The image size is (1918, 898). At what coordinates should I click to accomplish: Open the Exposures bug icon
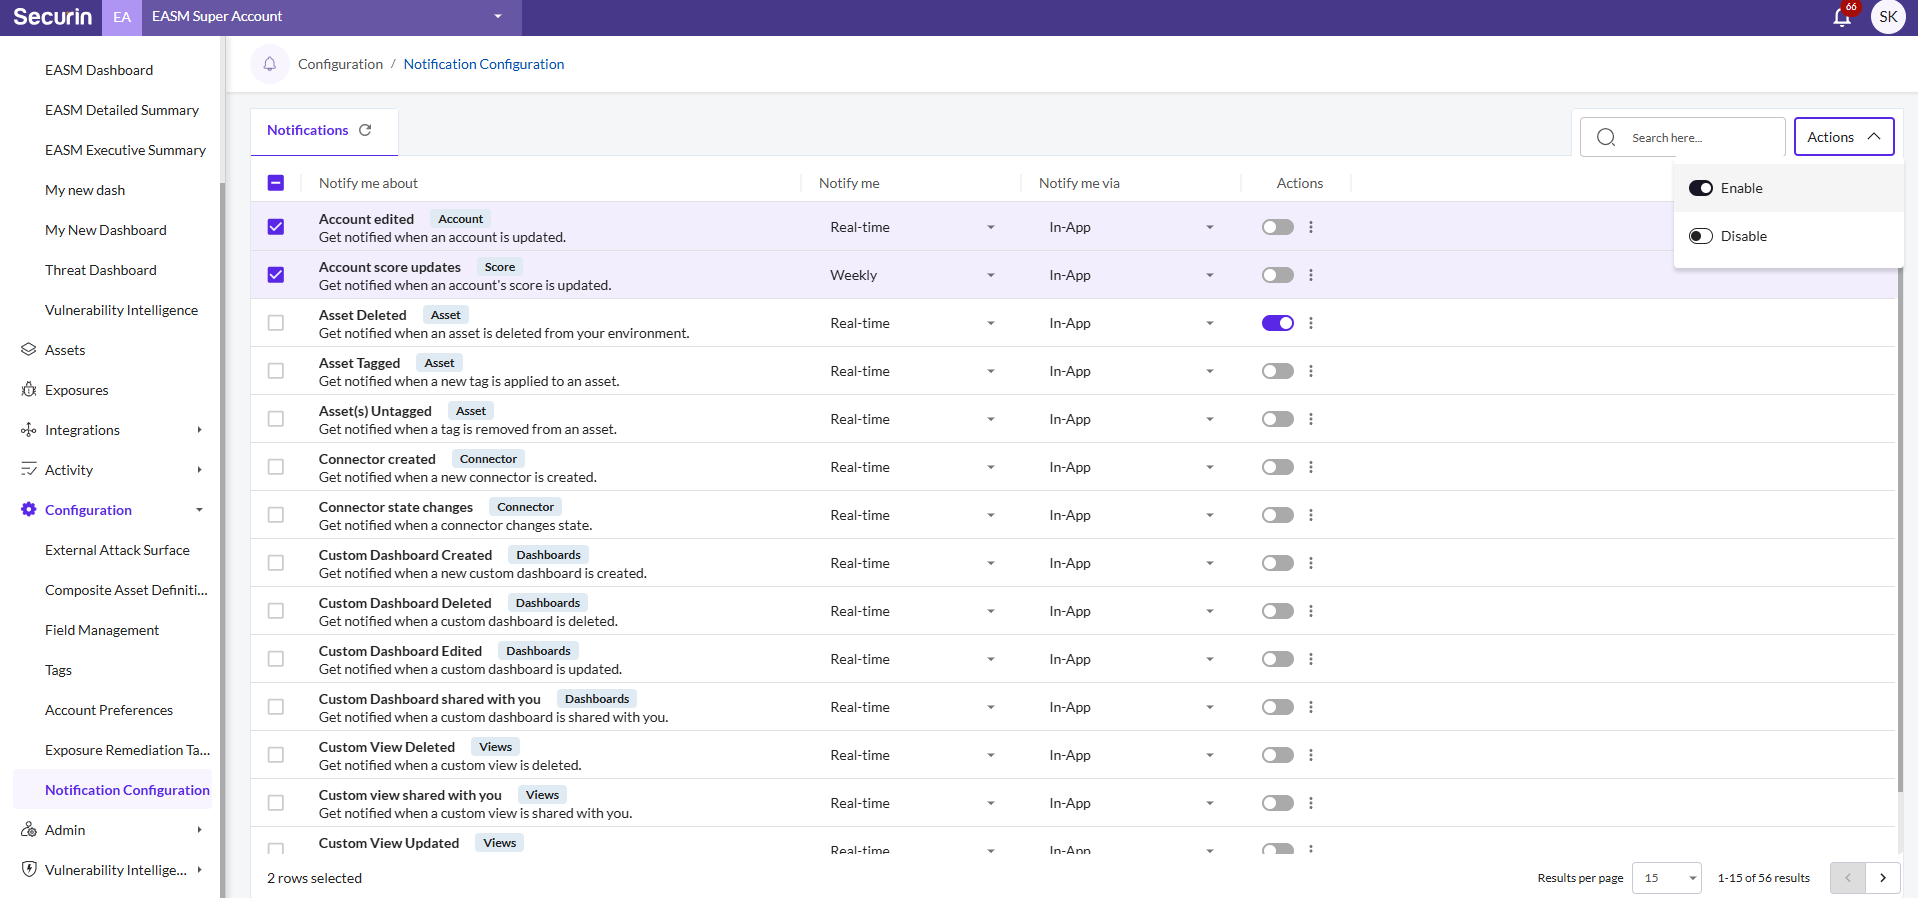pyautogui.click(x=29, y=390)
